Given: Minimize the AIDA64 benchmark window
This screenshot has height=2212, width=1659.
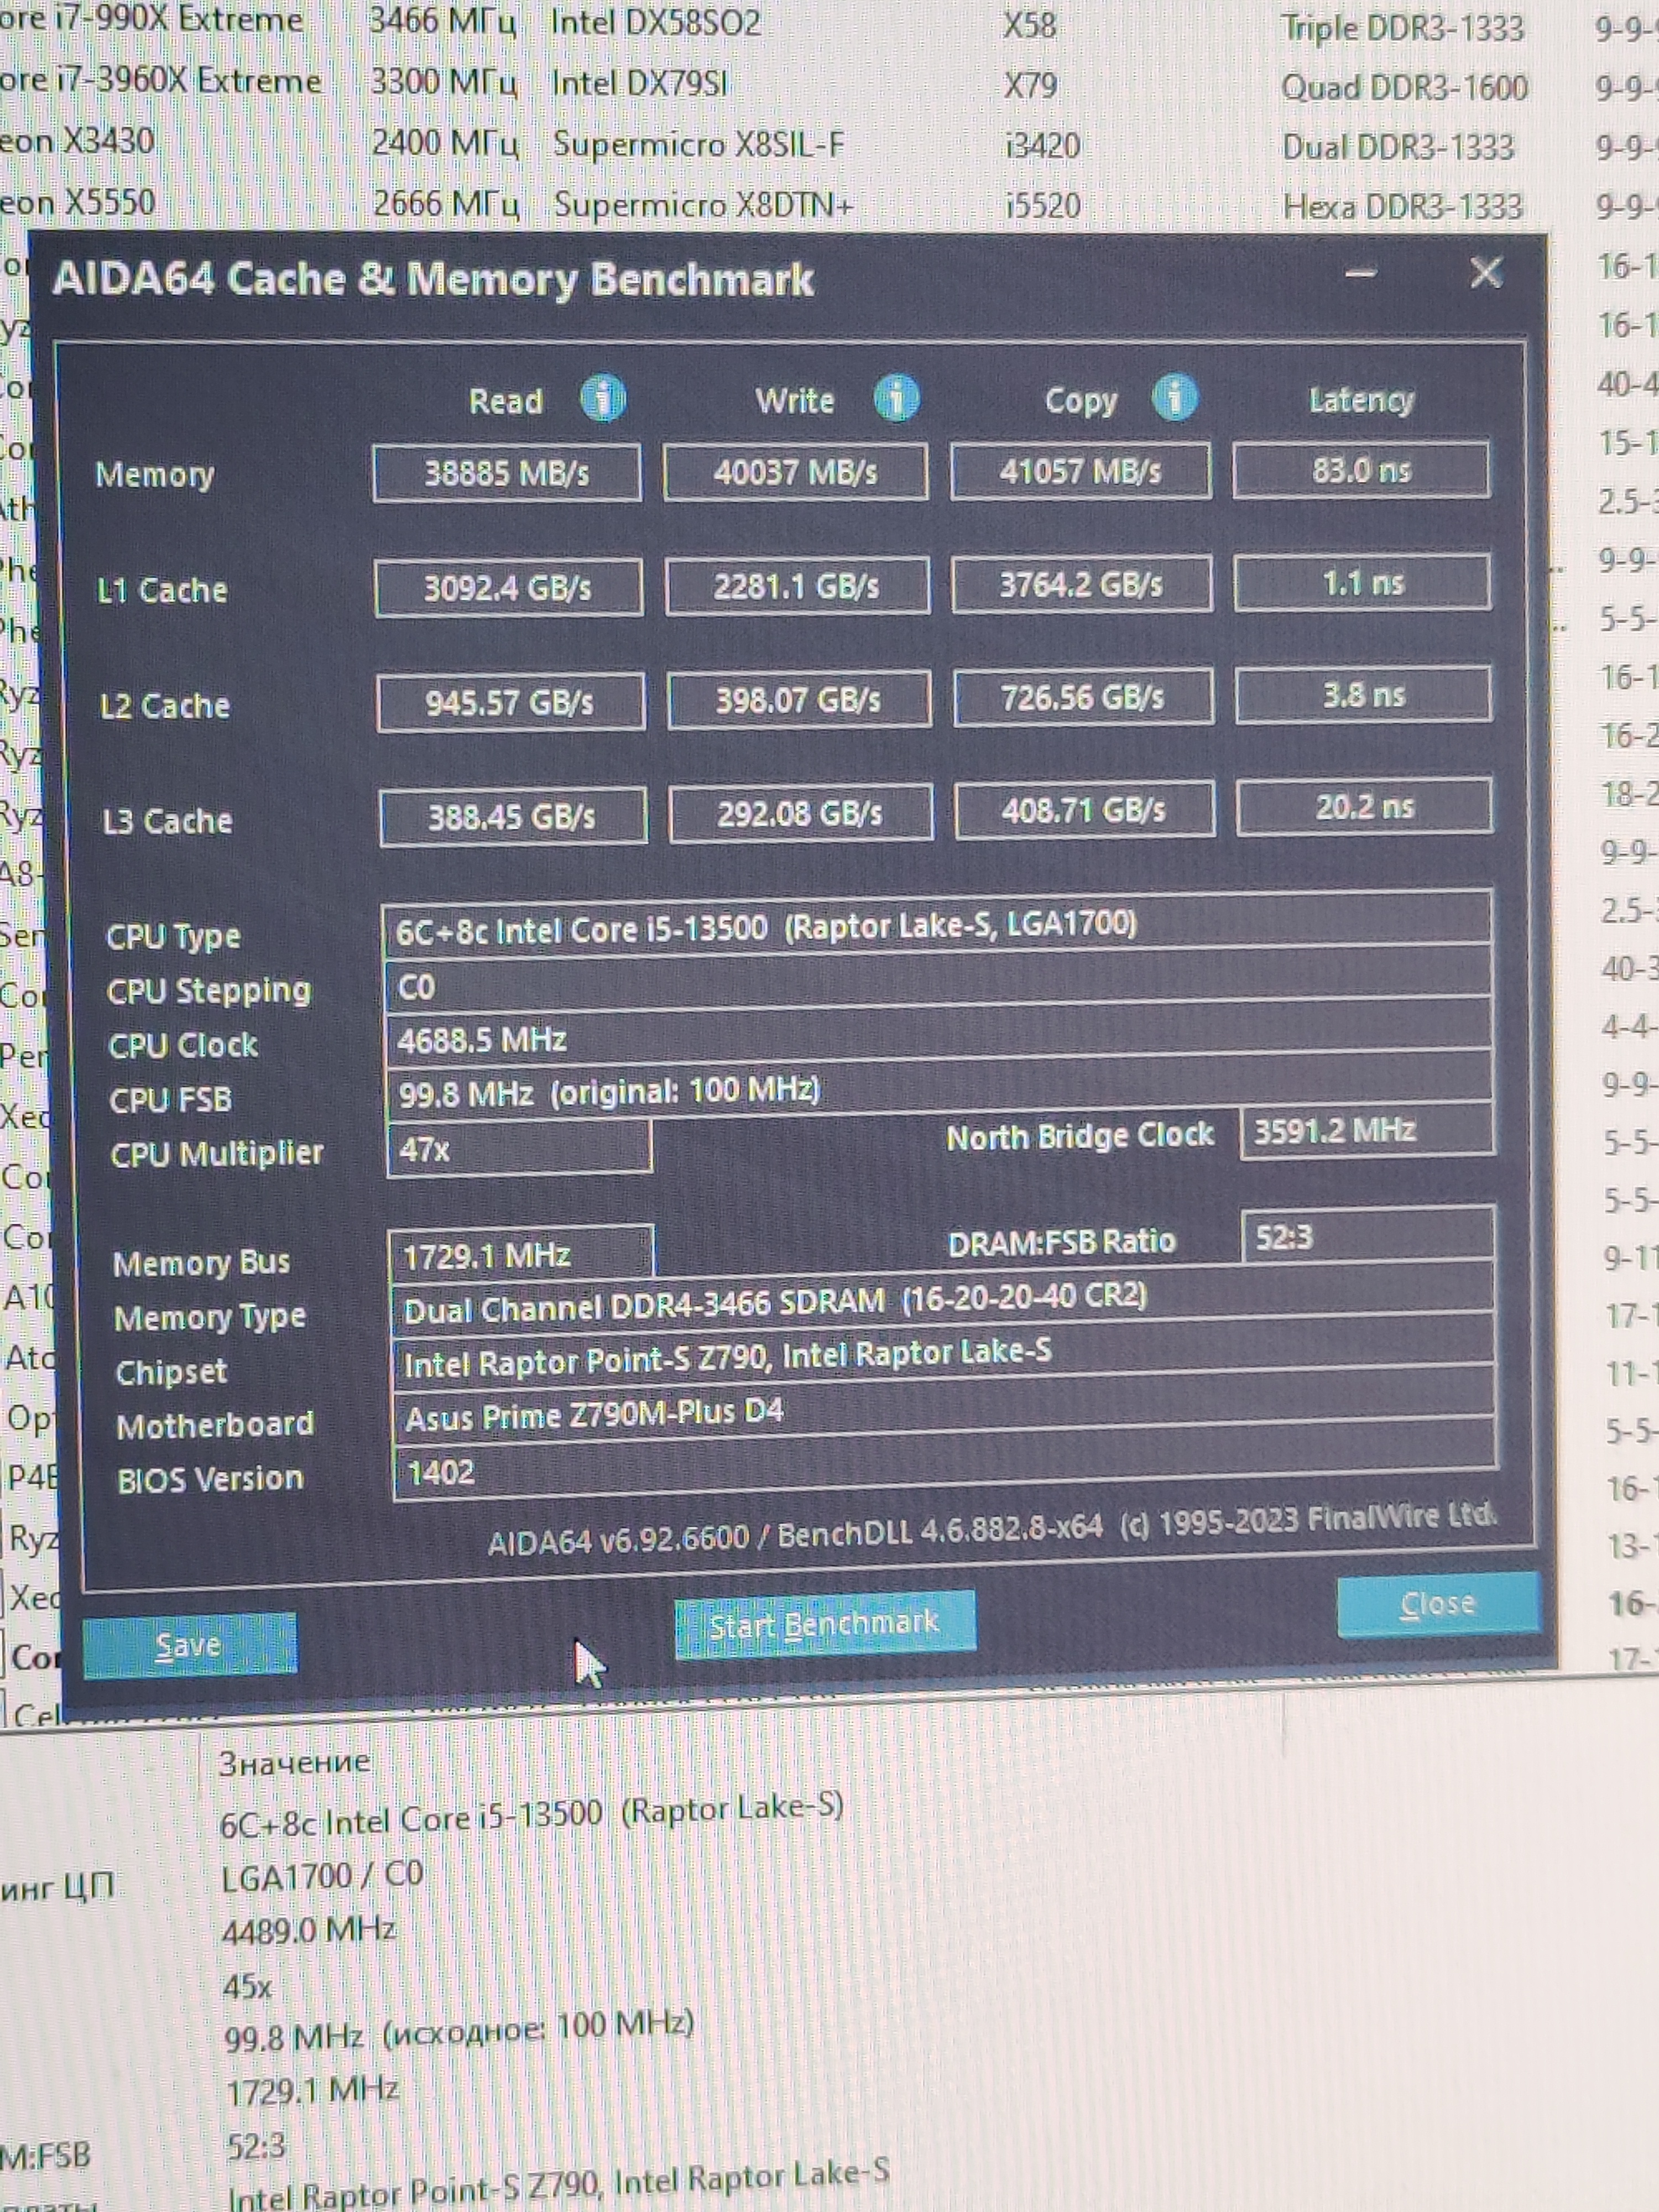Looking at the screenshot, I should point(1361,273).
